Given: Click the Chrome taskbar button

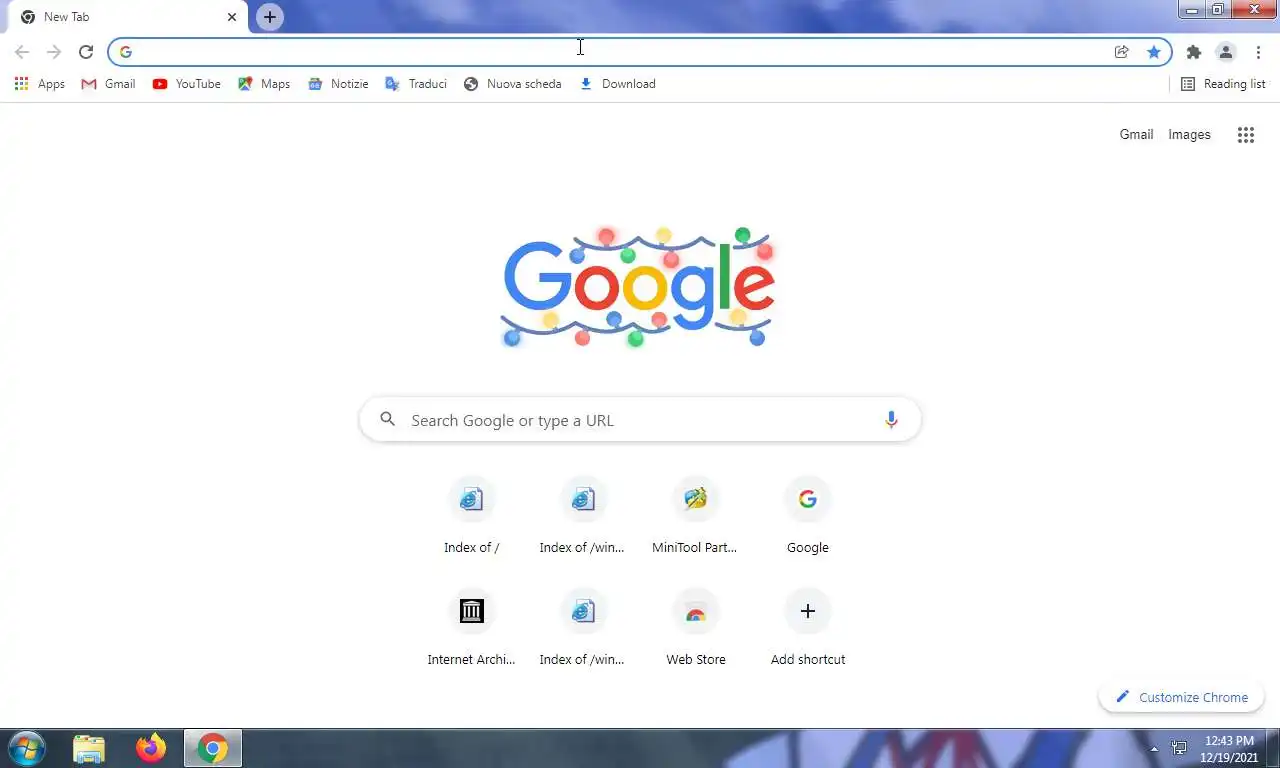Looking at the screenshot, I should tap(213, 748).
